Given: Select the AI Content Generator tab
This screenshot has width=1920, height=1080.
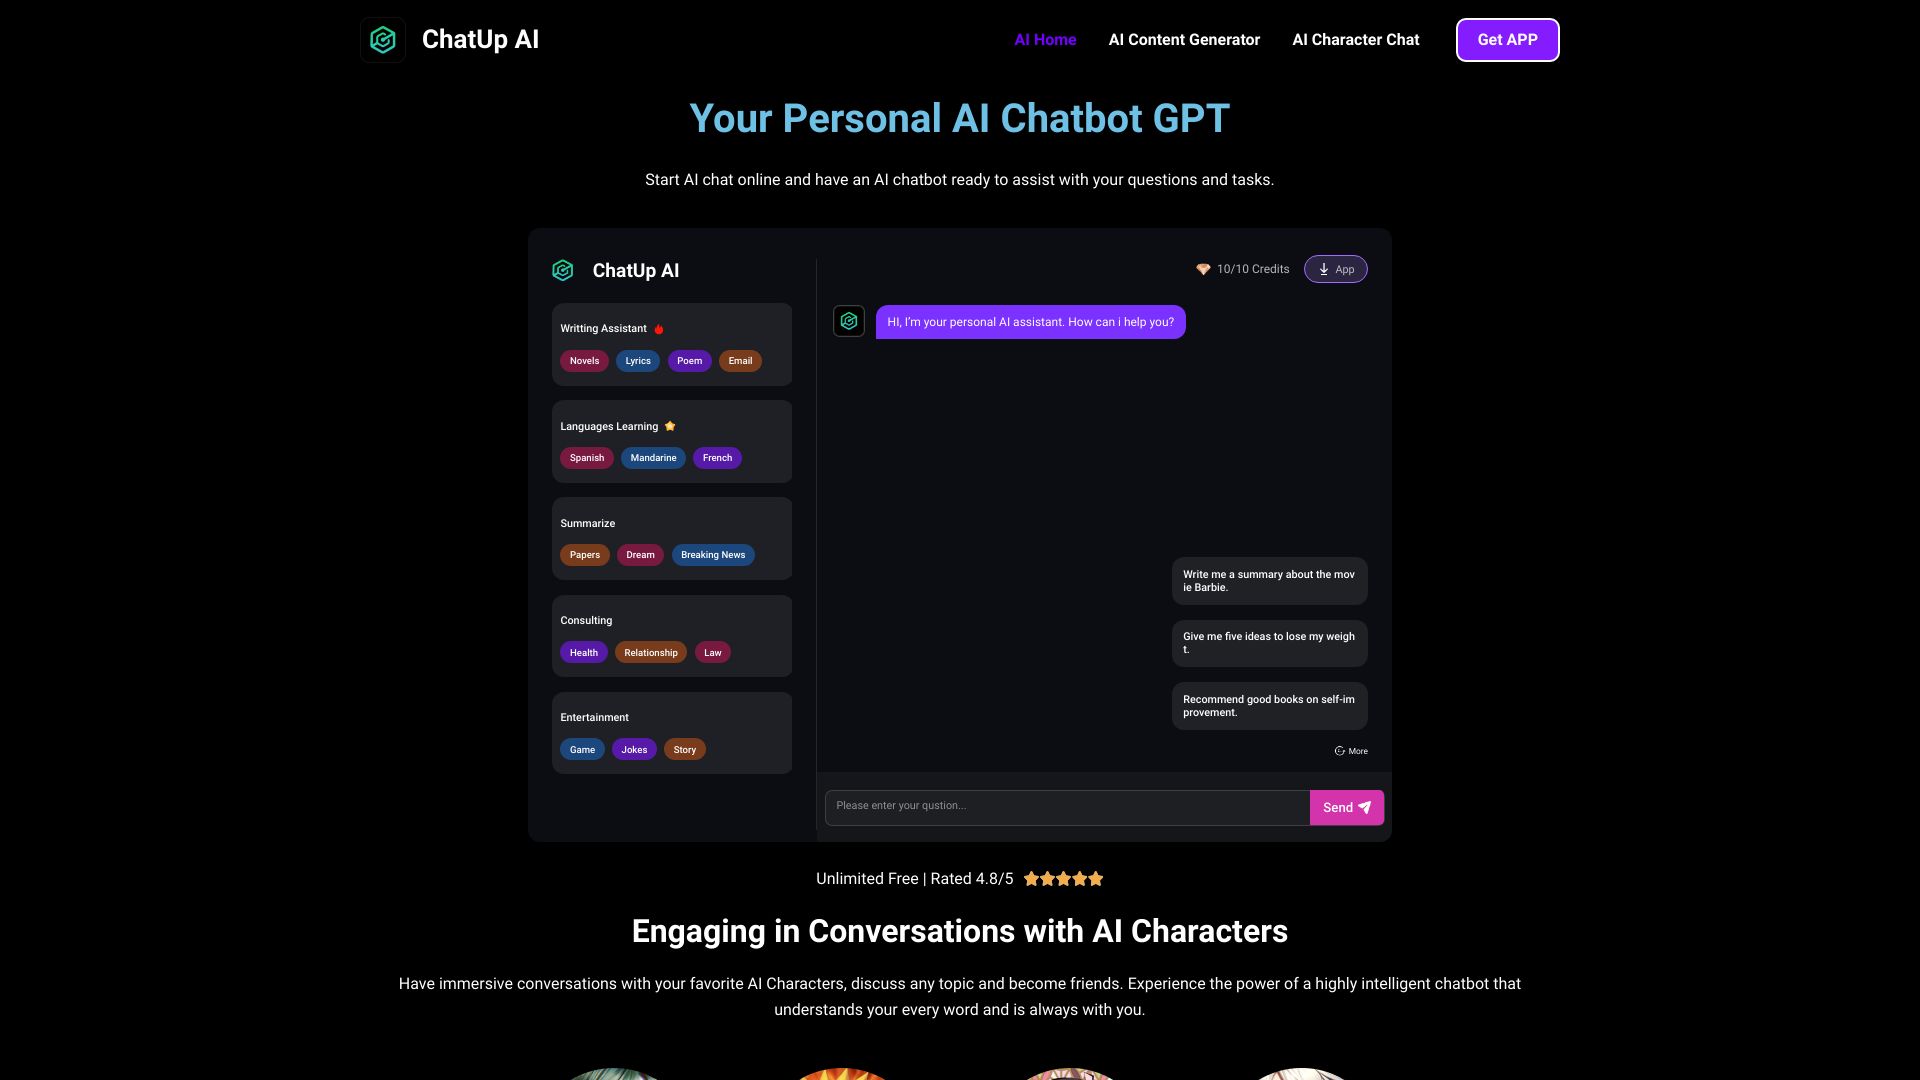Looking at the screenshot, I should [x=1183, y=40].
